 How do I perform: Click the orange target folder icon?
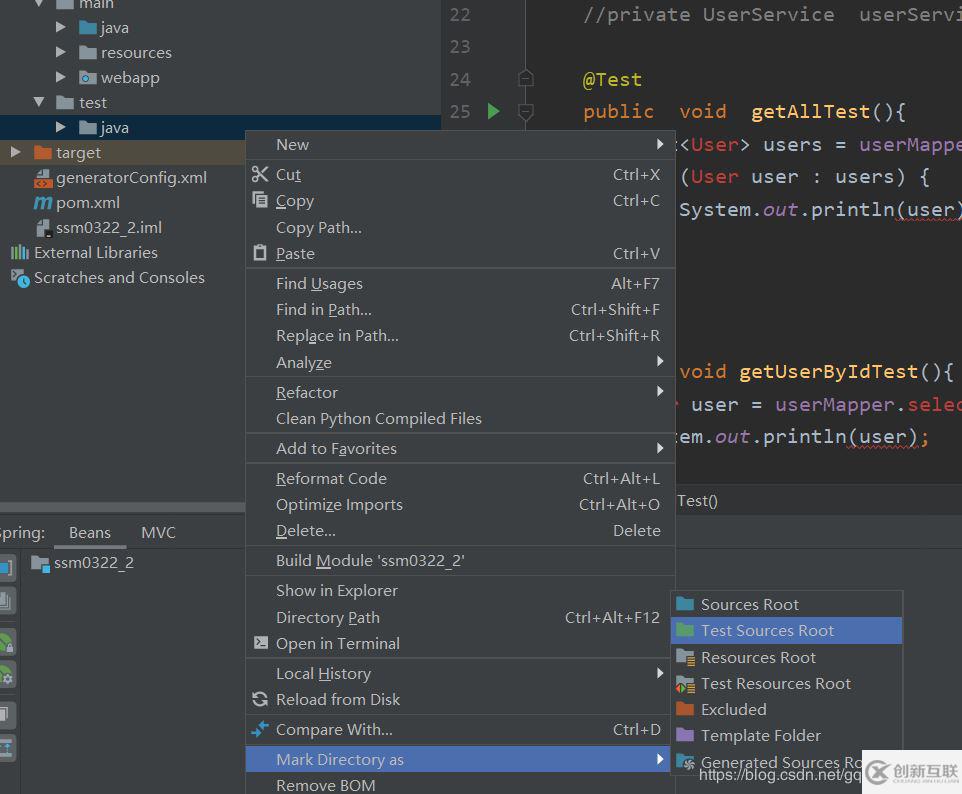[42, 152]
